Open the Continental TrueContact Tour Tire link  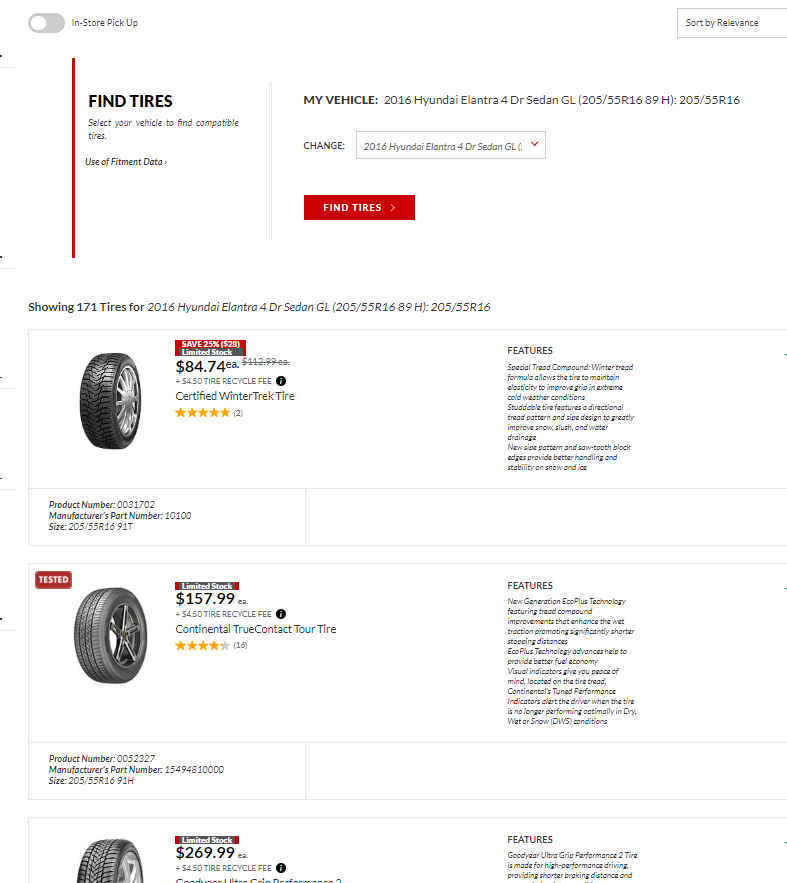[256, 629]
